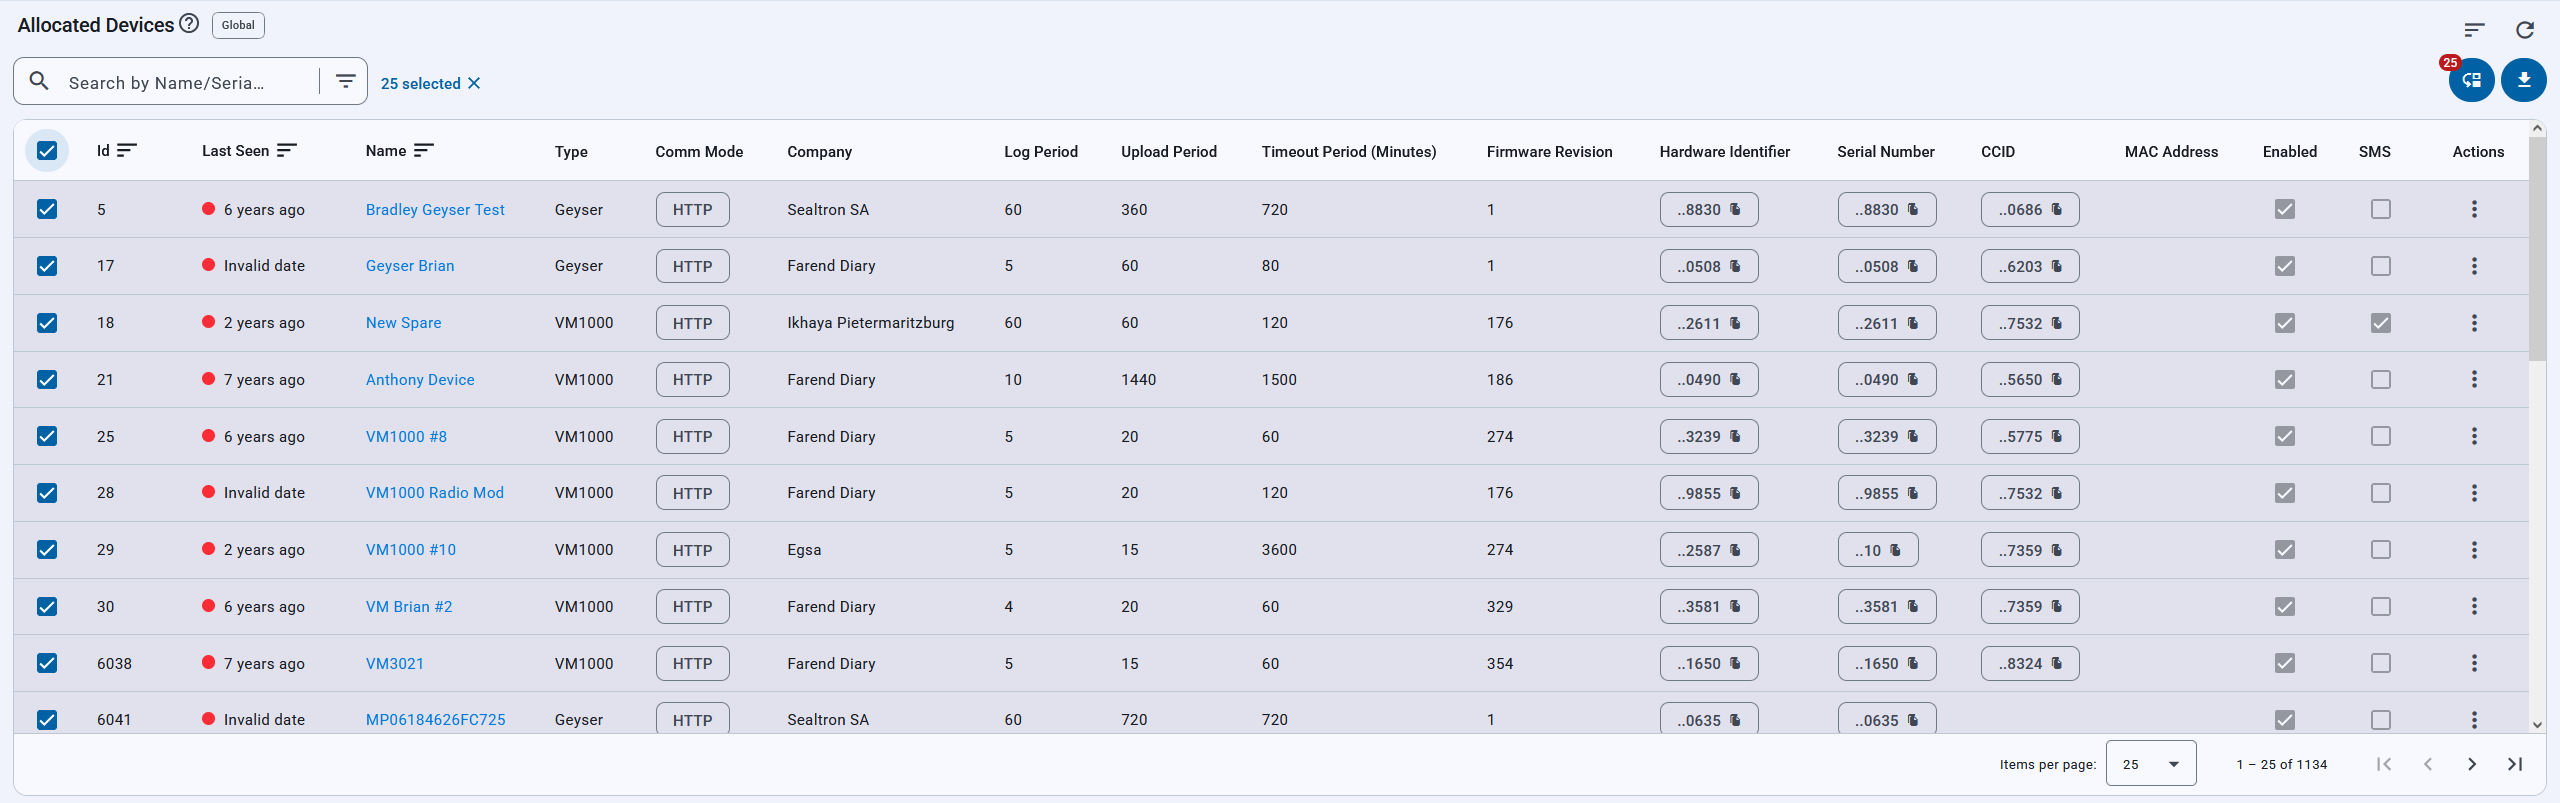Jump to last page of results
The width and height of the screenshot is (2560, 803).
coord(2515,764)
